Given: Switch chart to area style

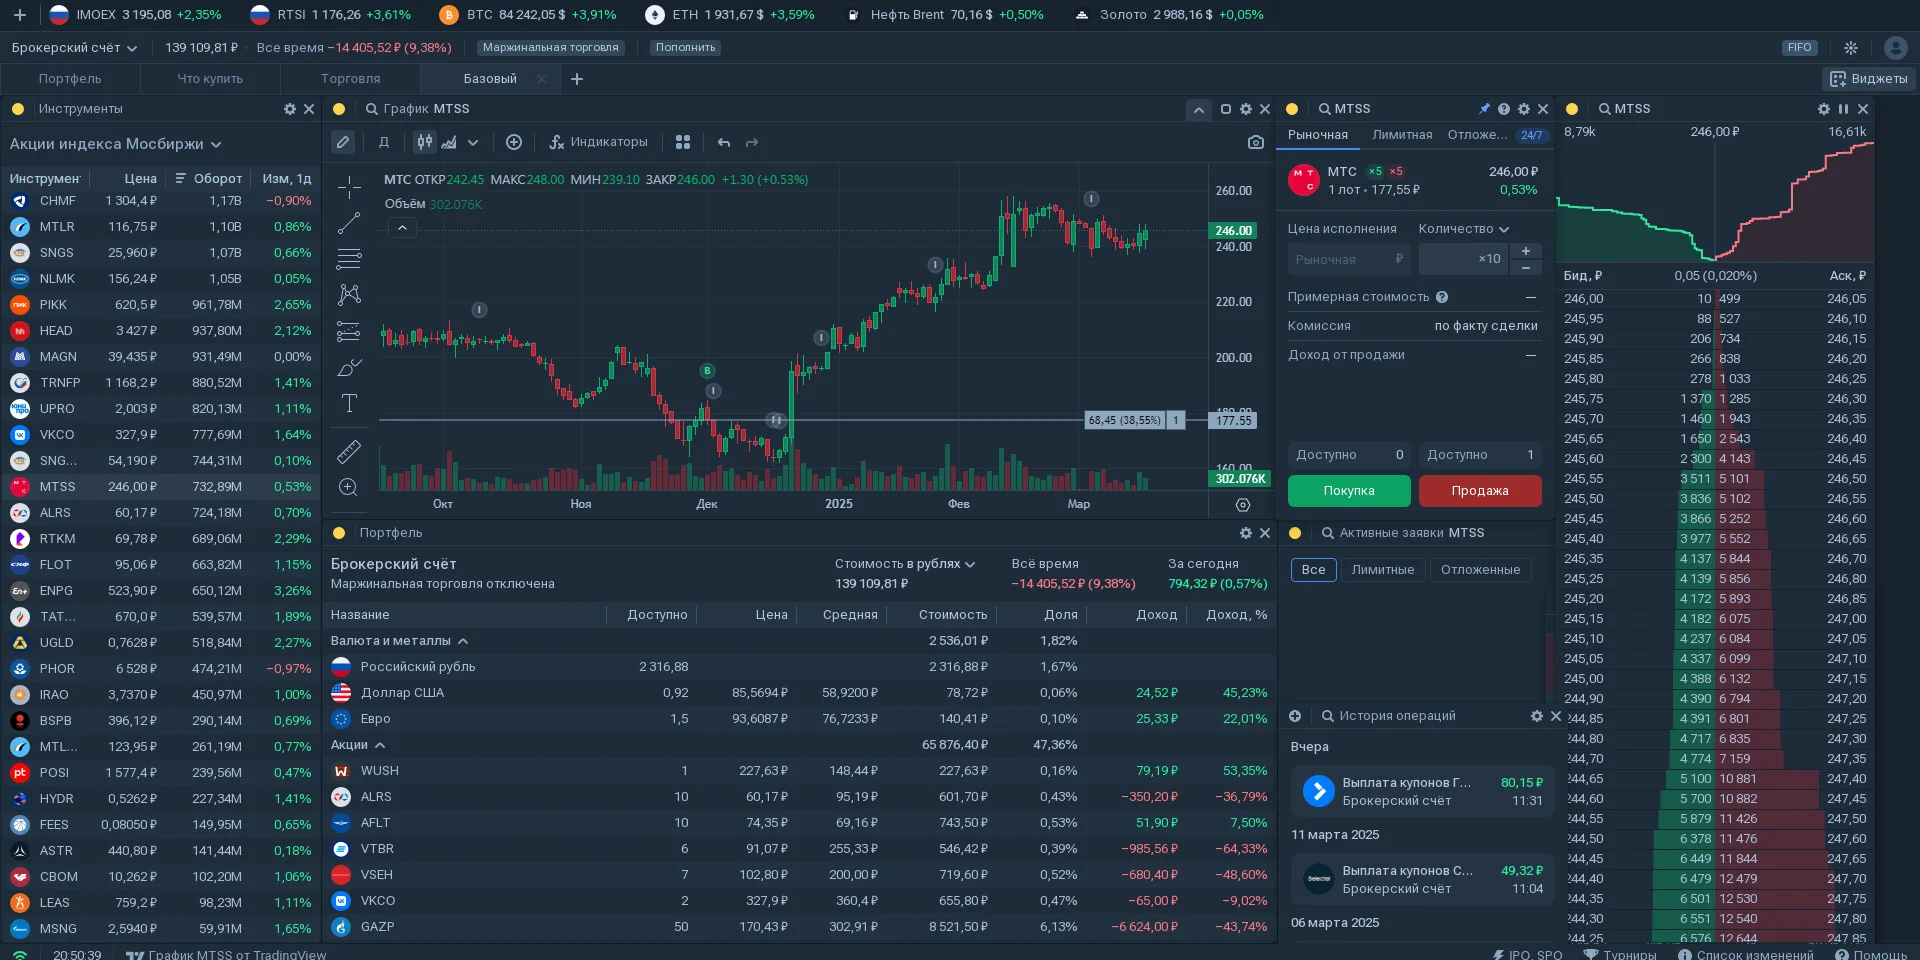Looking at the screenshot, I should click(449, 143).
